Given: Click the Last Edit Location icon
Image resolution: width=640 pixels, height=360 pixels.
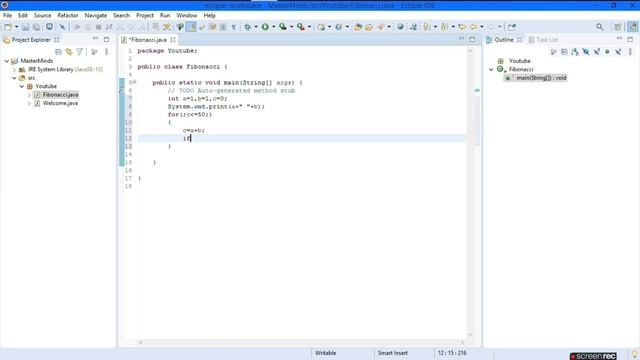Looking at the screenshot, I should 462,27.
